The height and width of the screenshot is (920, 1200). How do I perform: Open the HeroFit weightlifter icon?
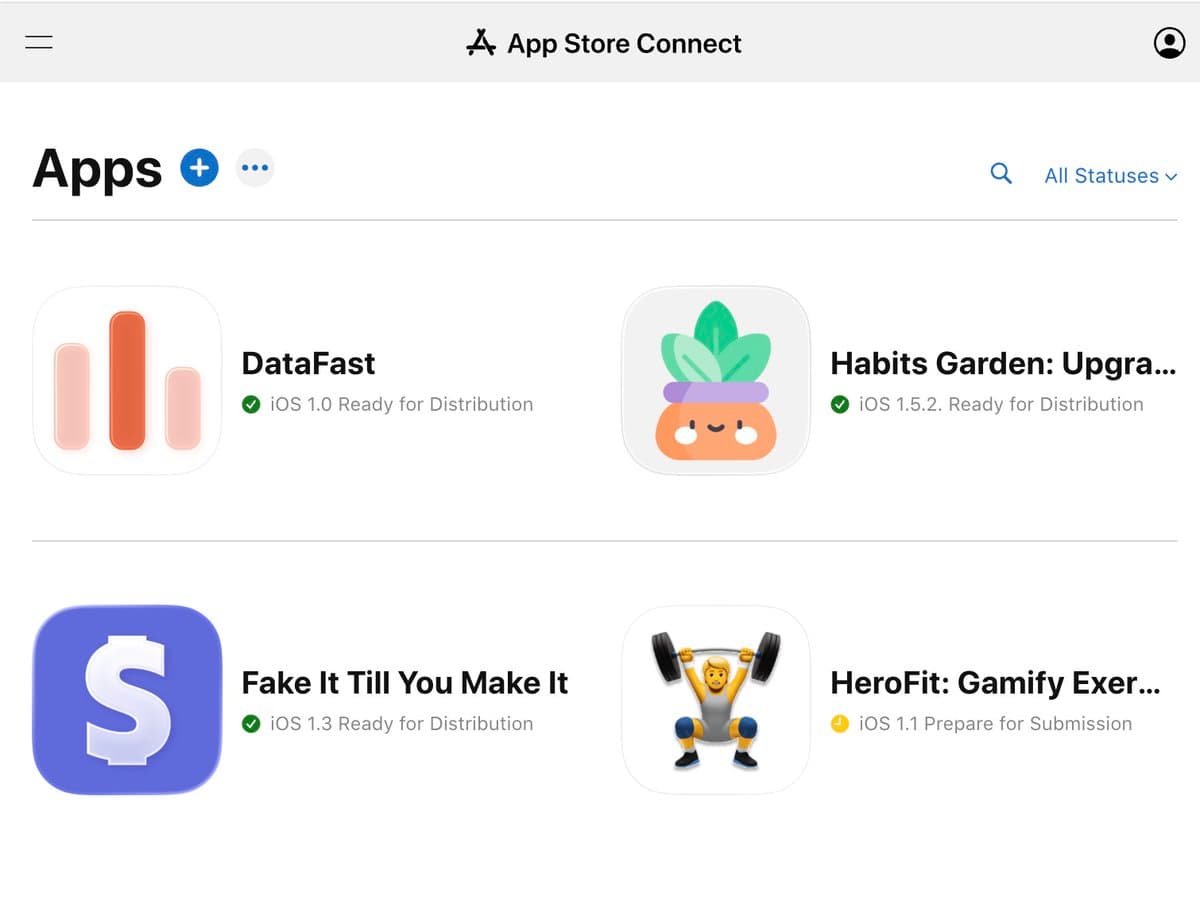click(716, 700)
